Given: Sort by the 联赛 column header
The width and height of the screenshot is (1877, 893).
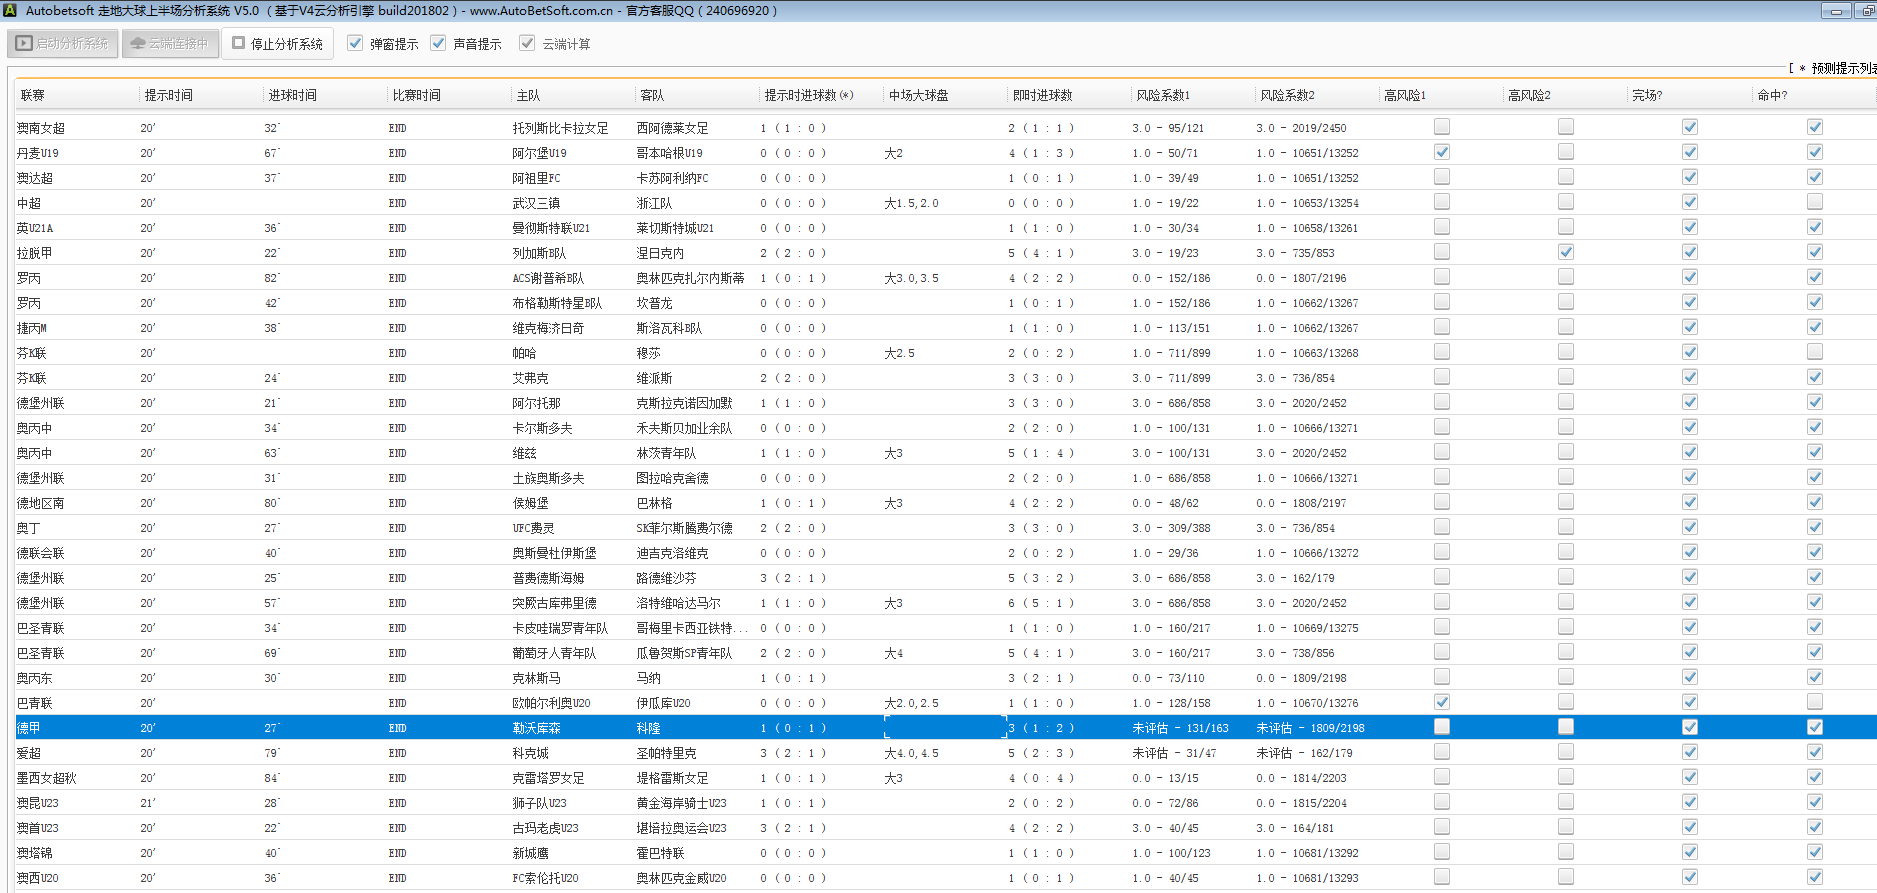Looking at the screenshot, I should point(33,95).
